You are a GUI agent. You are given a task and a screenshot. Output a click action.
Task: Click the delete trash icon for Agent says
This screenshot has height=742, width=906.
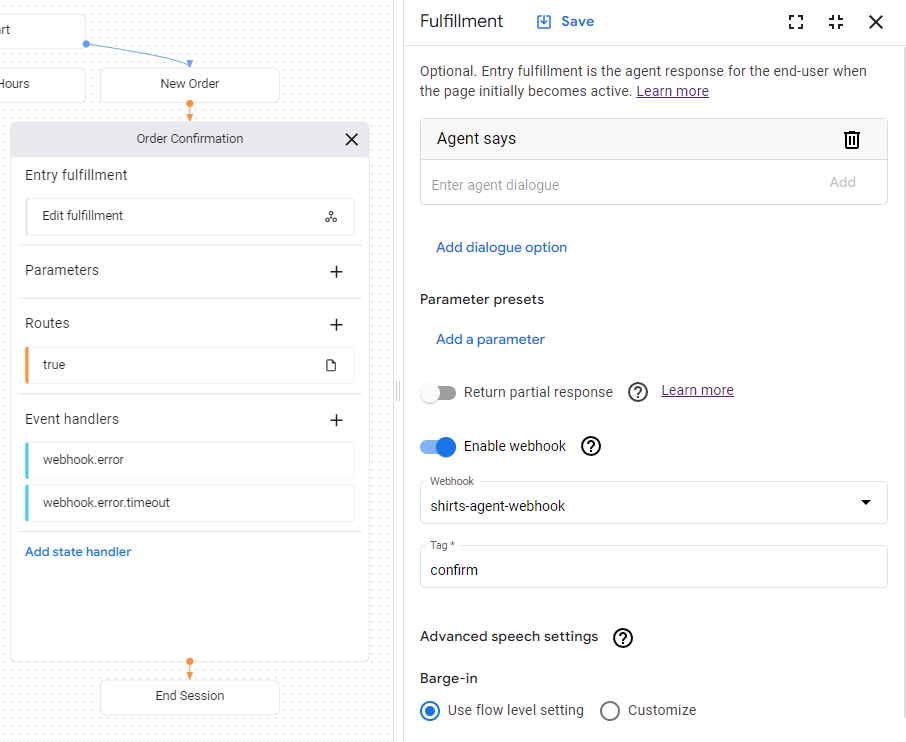(x=851, y=140)
